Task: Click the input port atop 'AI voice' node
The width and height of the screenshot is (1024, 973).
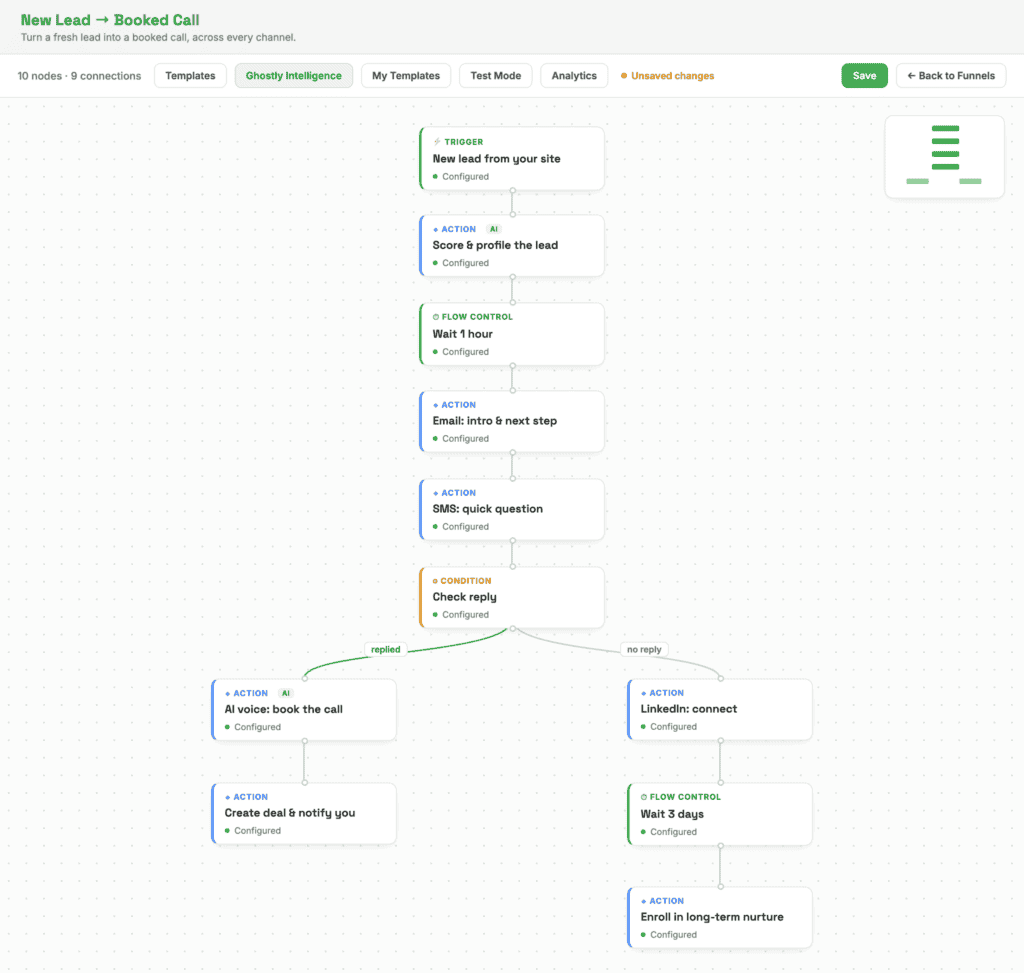Action: click(x=305, y=678)
